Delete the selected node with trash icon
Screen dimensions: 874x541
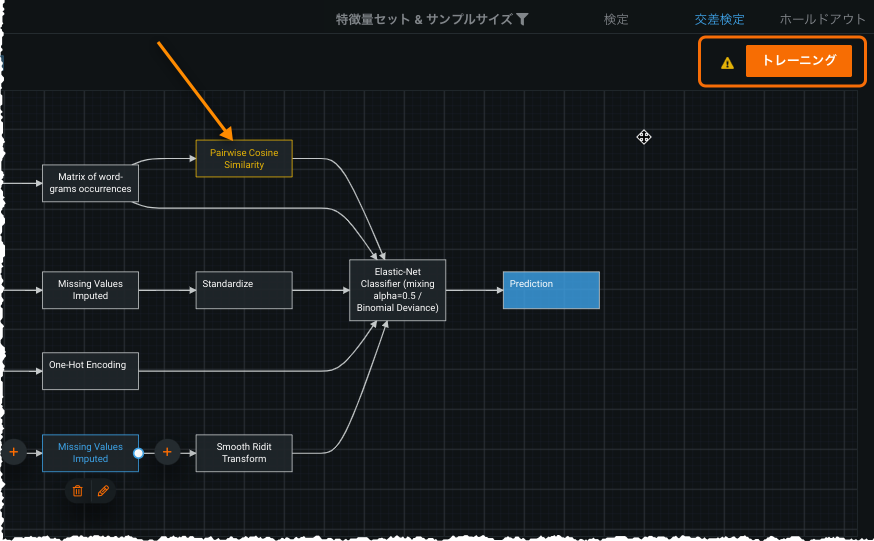click(77, 491)
